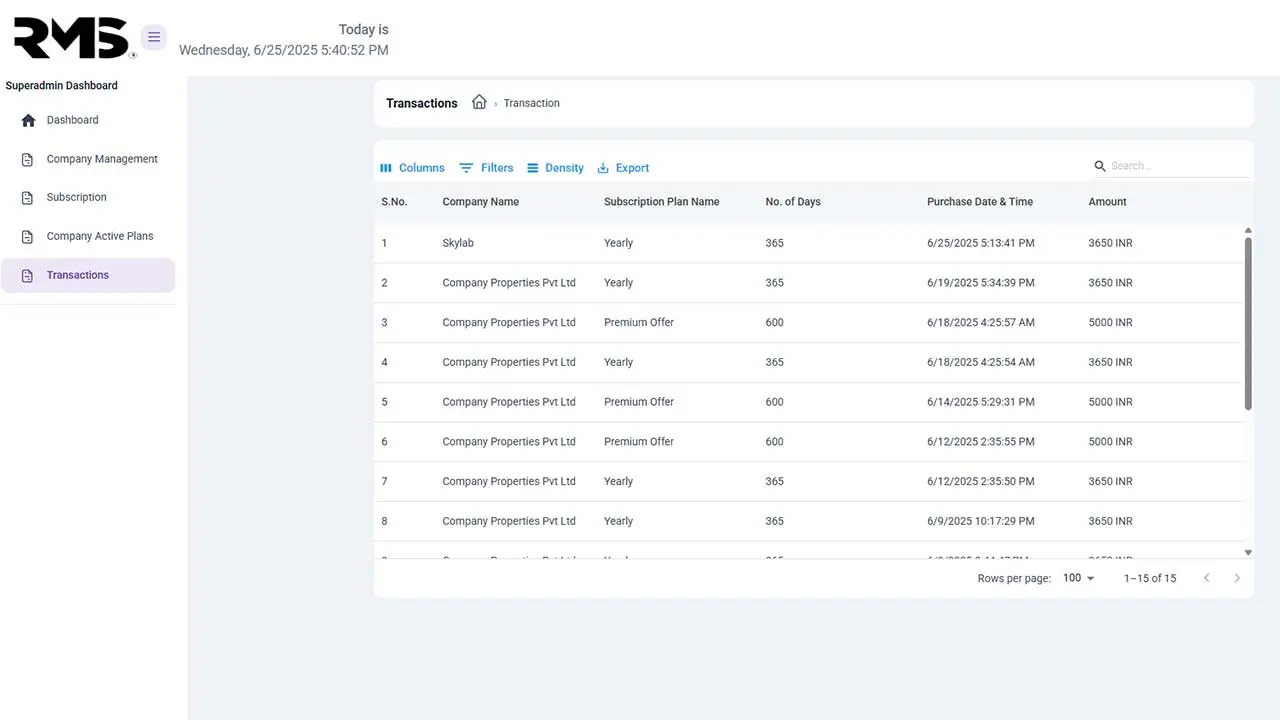The height and width of the screenshot is (720, 1280).
Task: Click 5000 INR amount in row 3
Action: tap(1110, 323)
